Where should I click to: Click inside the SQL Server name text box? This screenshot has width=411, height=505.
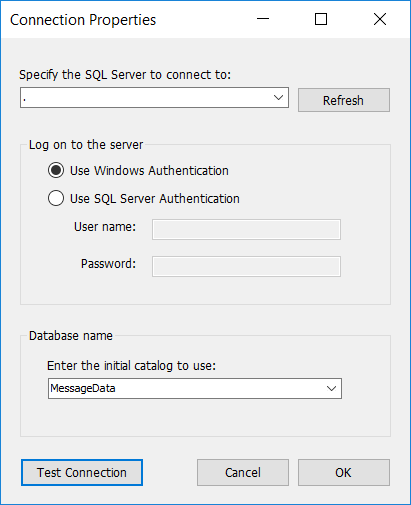(145, 98)
